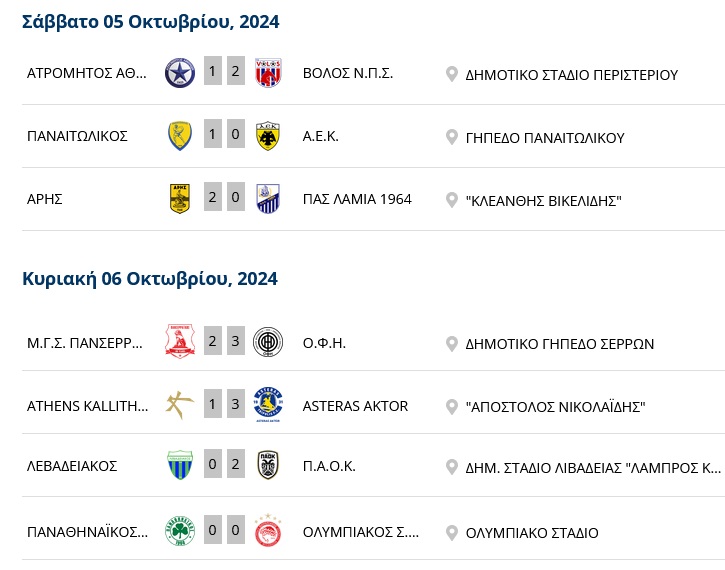The image size is (725, 570).
Task: Click the Panathinaikos vs Olympiacos 0-0 score
Action: click(x=224, y=530)
